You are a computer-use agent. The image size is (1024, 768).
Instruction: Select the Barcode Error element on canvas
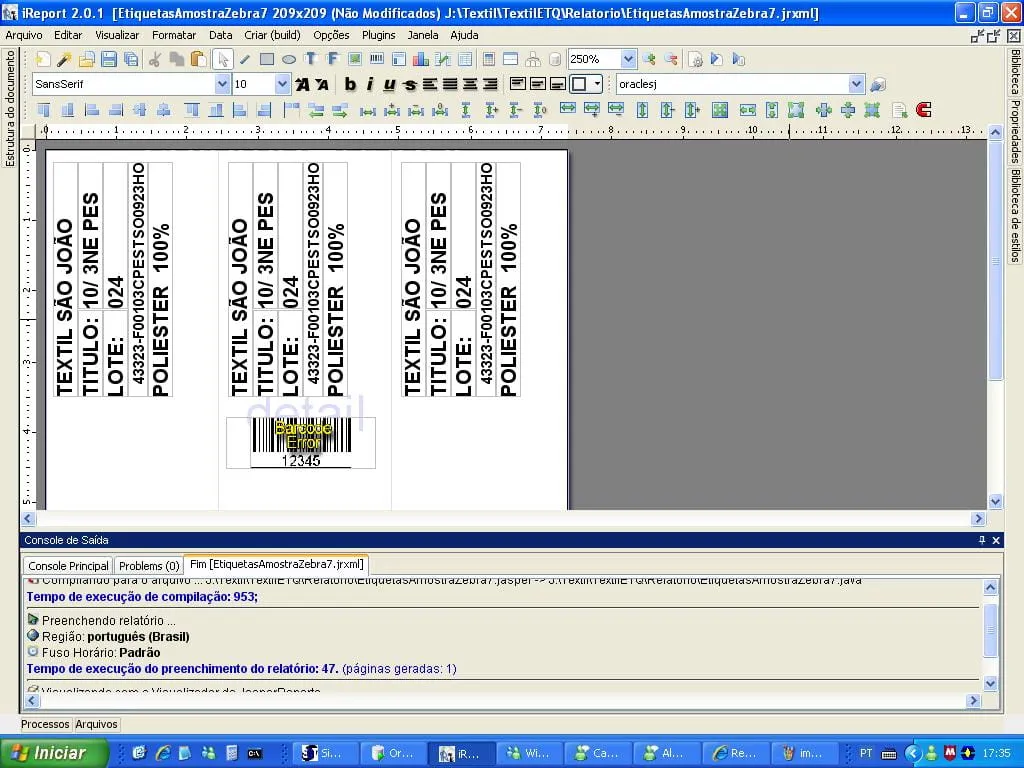pos(301,443)
